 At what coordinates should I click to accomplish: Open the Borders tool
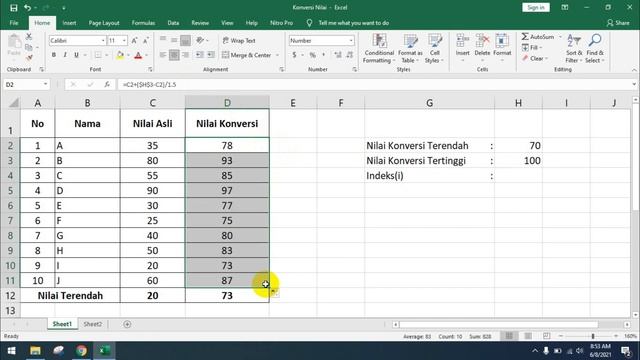click(x=98, y=55)
